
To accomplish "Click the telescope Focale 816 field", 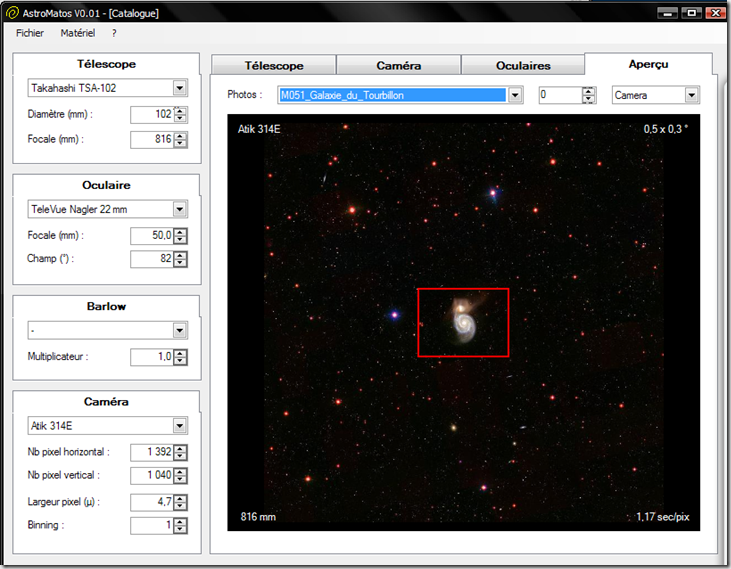I will point(152,139).
